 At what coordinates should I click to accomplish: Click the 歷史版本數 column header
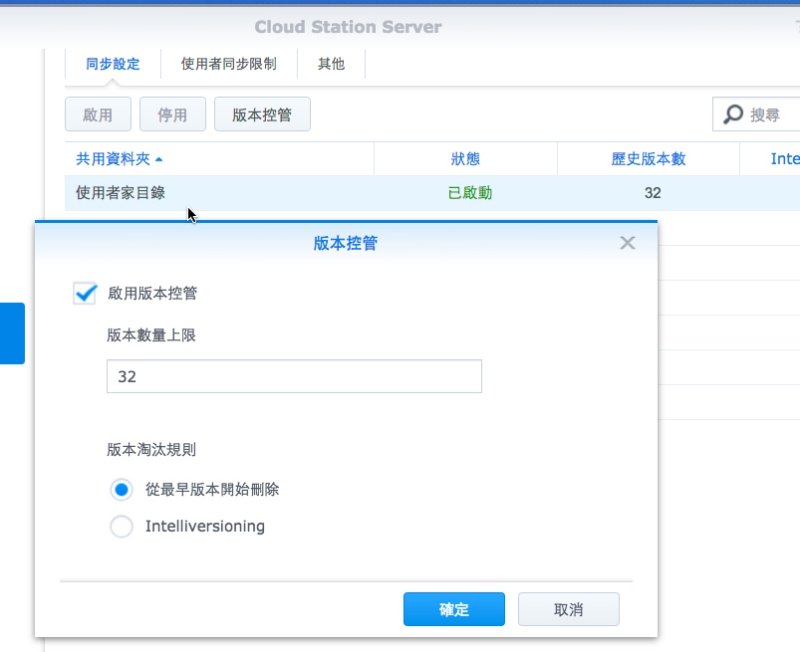pyautogui.click(x=648, y=159)
